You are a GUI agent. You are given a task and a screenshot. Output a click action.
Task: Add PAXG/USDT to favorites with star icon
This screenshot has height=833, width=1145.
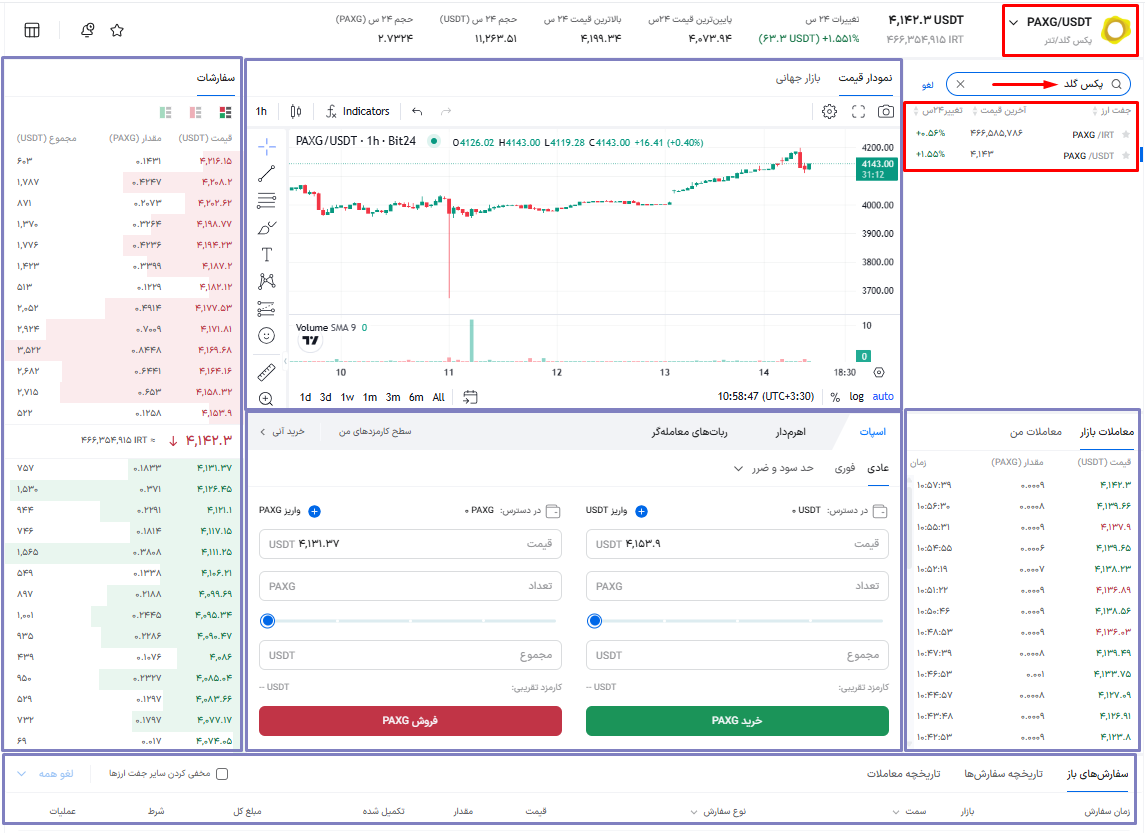coord(117,30)
